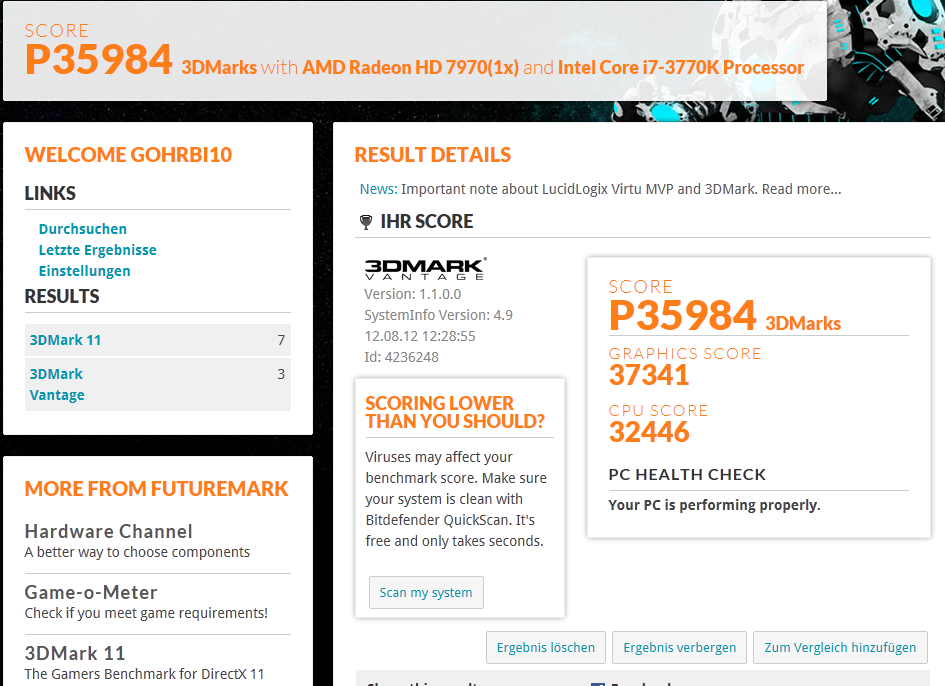
Task: Click the WELCOME GOHRBI10 heading
Action: [x=128, y=155]
